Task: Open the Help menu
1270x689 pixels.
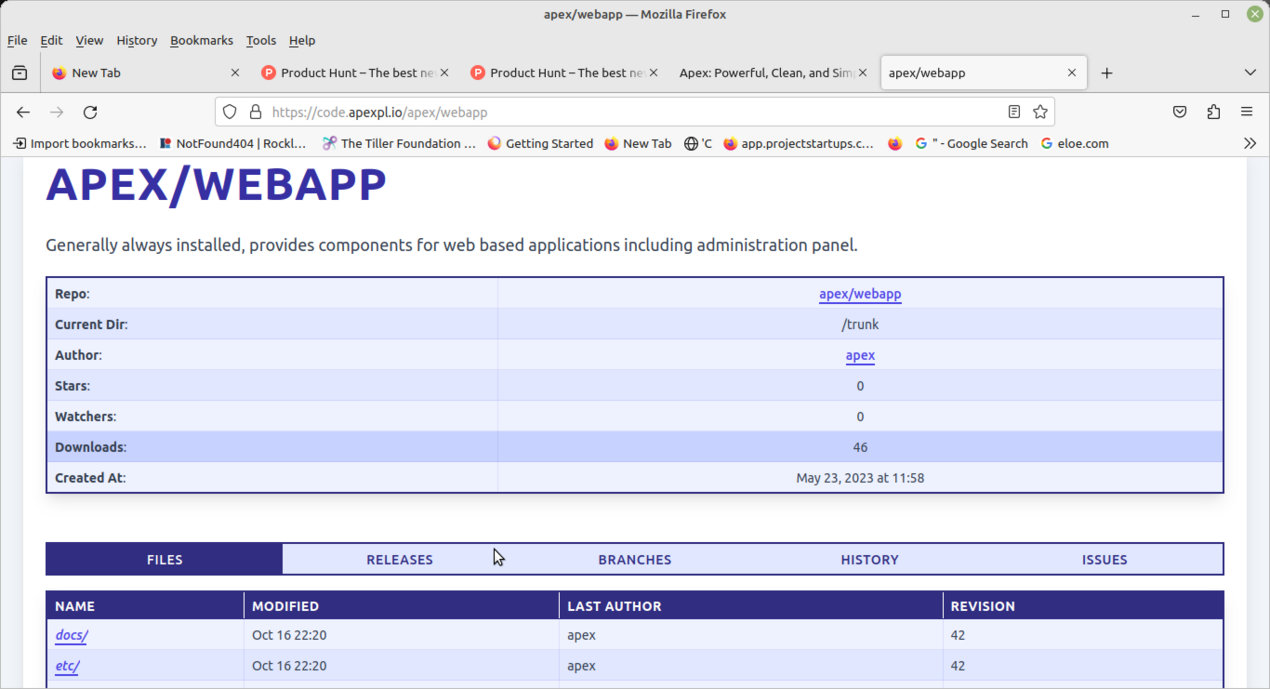Action: click(x=302, y=40)
